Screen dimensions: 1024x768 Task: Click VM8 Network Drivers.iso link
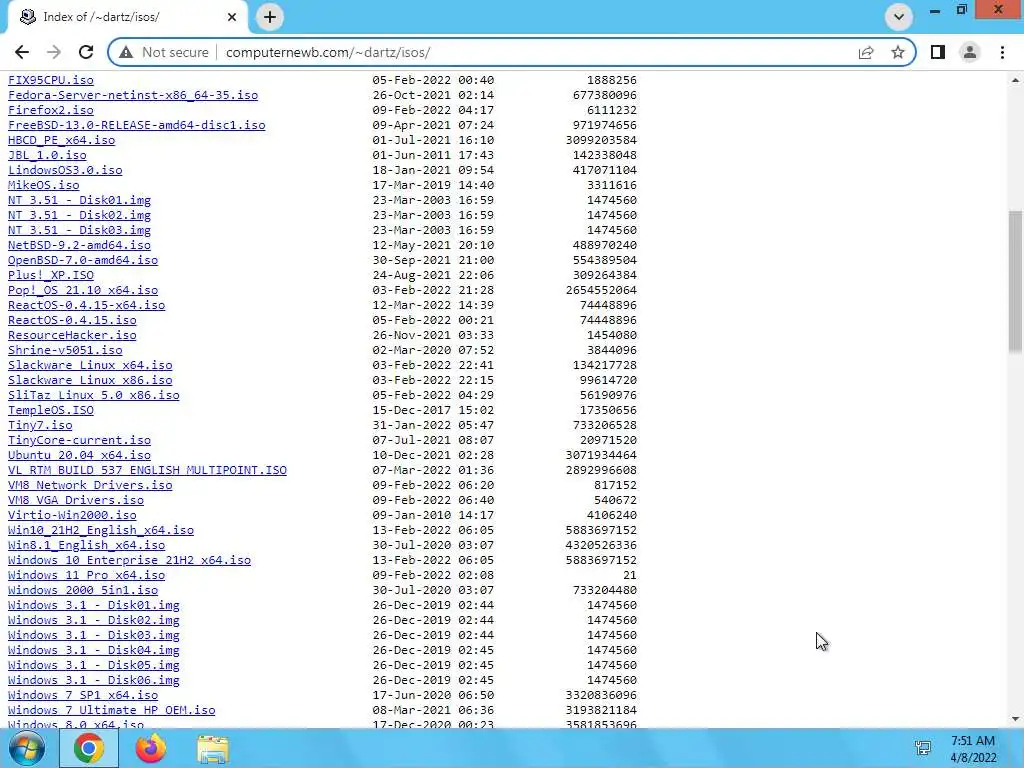(90, 485)
